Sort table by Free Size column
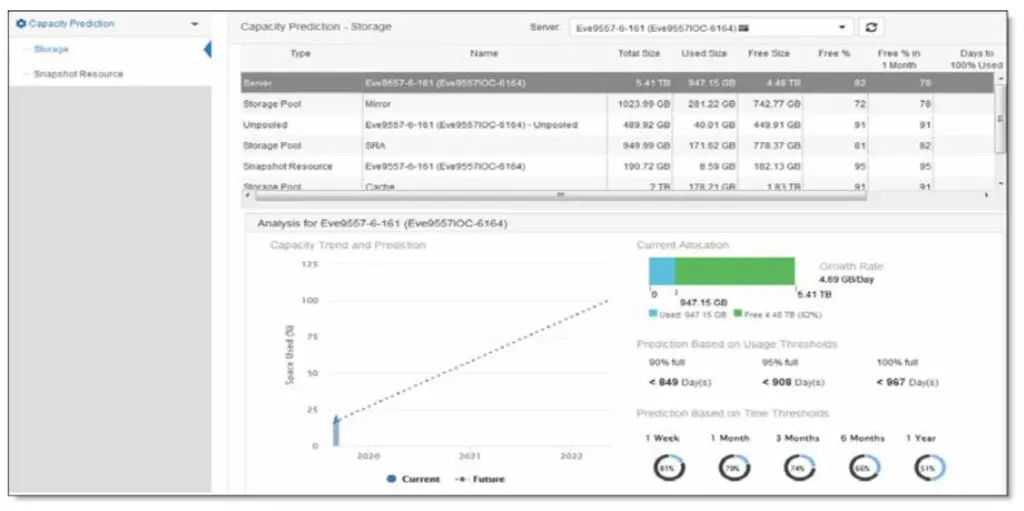The height and width of the screenshot is (511, 1024). (769, 54)
